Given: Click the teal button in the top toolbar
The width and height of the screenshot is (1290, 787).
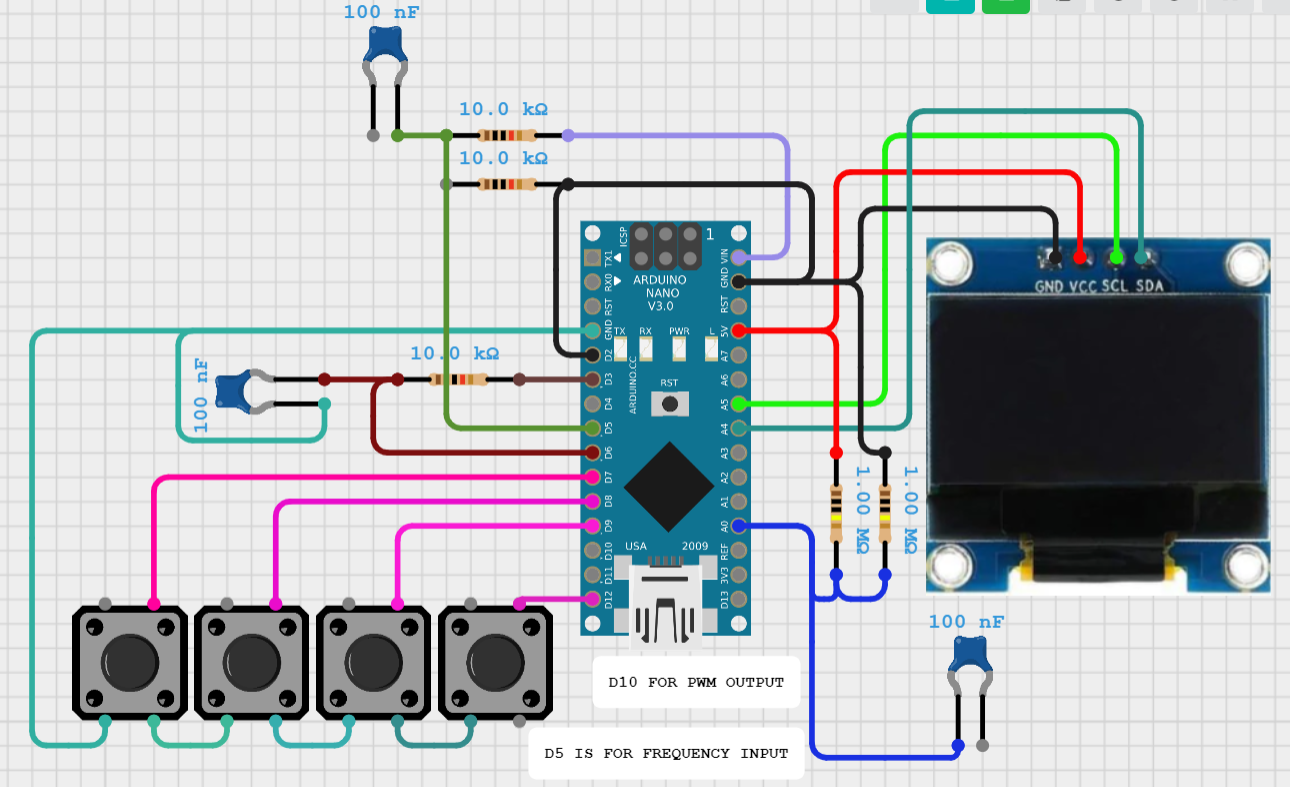Looking at the screenshot, I should pyautogui.click(x=949, y=5).
